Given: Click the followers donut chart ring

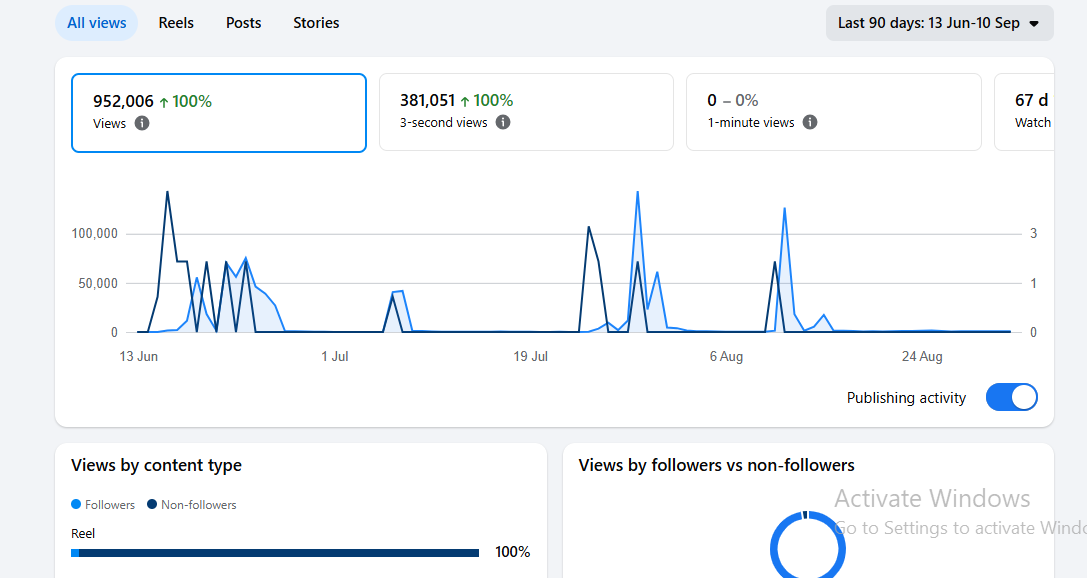Looking at the screenshot, I should click(x=808, y=544).
